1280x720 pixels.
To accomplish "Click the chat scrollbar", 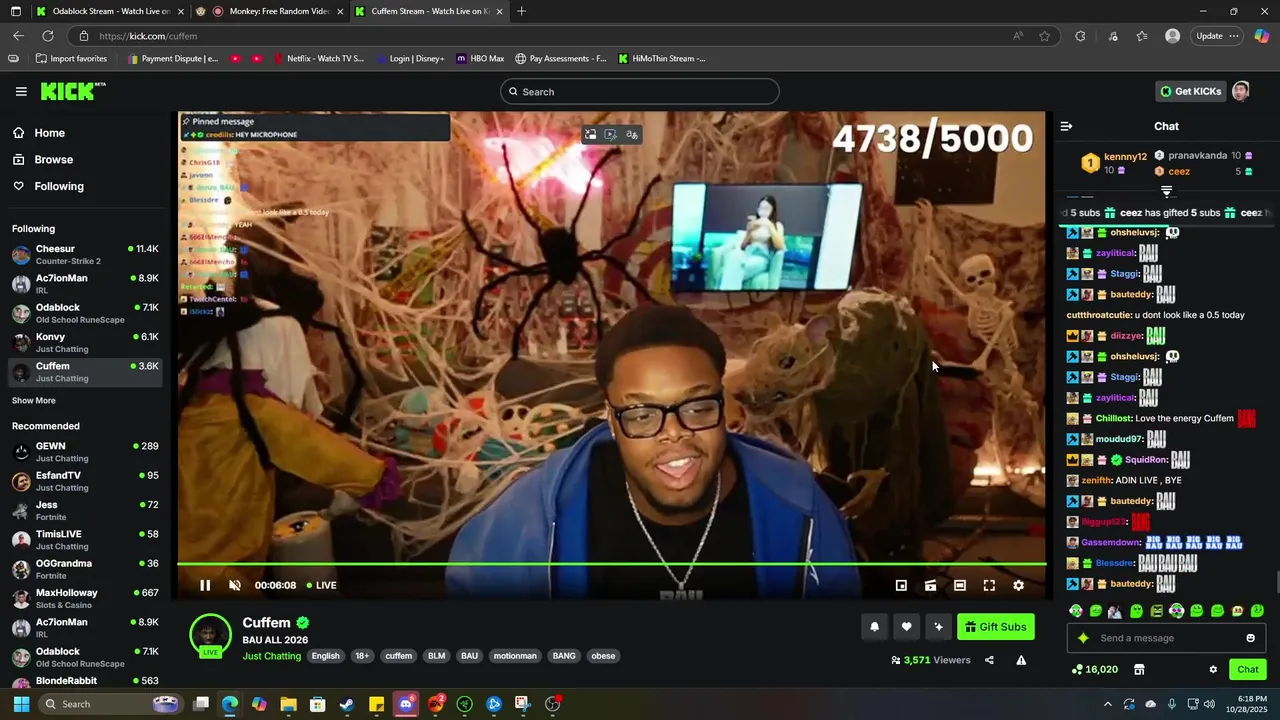I will (1276, 582).
